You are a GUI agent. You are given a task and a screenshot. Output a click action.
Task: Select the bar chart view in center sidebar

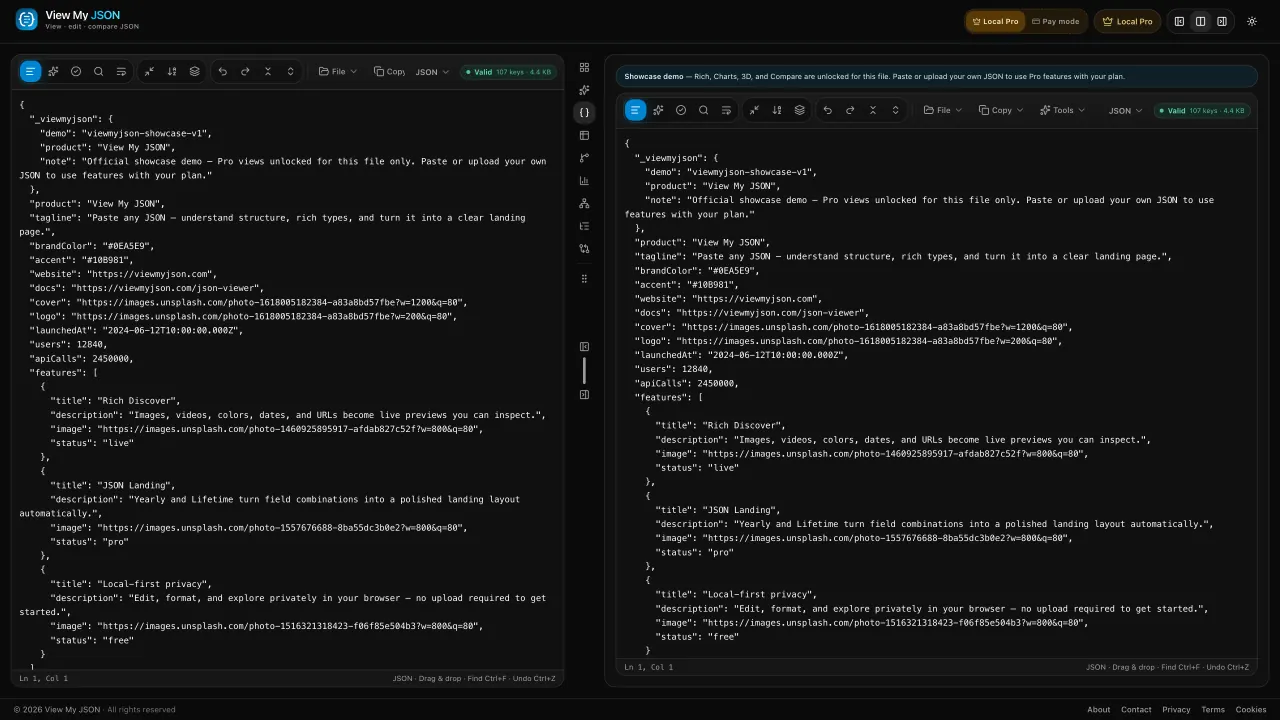pyautogui.click(x=584, y=181)
